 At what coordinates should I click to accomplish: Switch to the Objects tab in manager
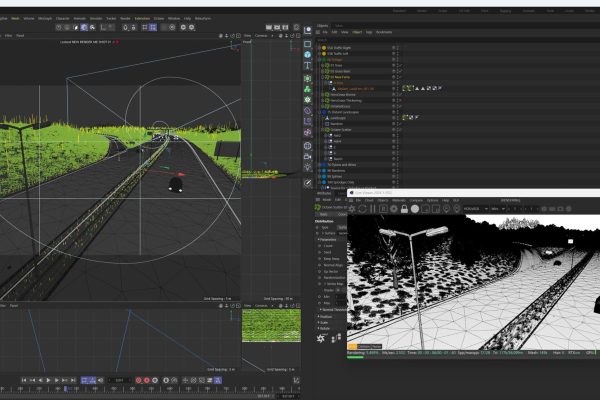pos(322,25)
